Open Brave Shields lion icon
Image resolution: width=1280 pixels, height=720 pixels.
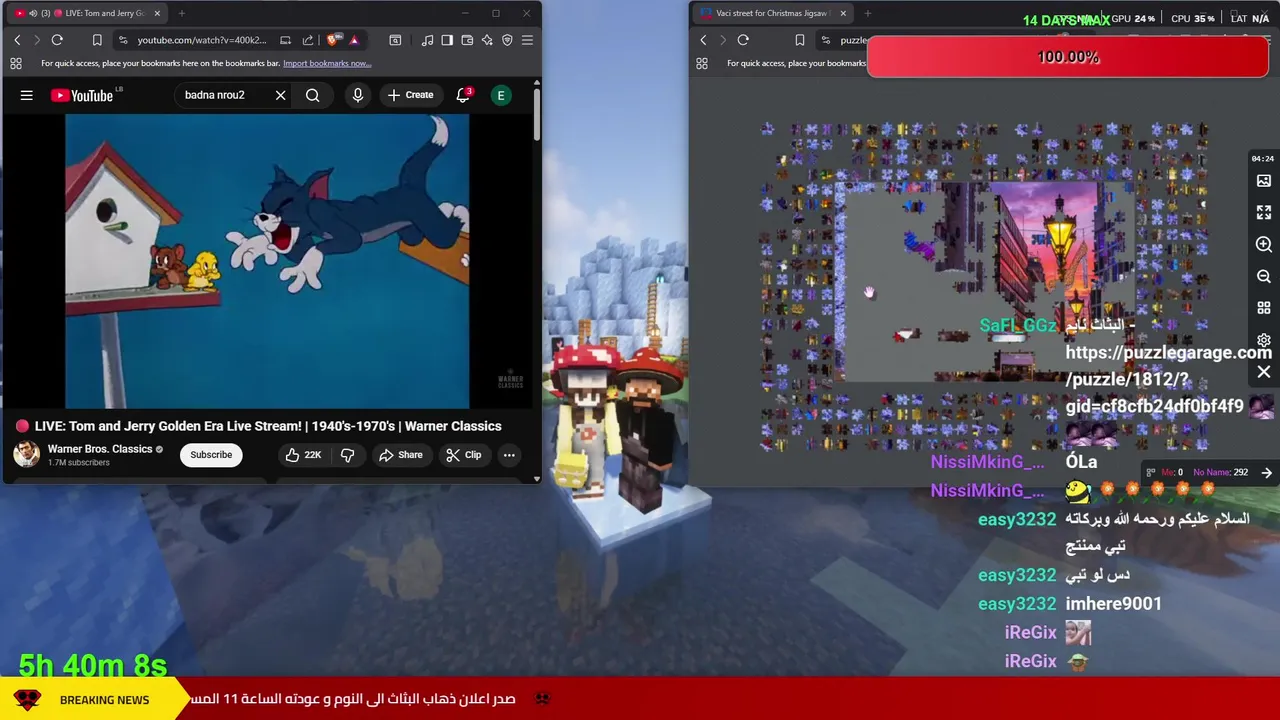[333, 40]
